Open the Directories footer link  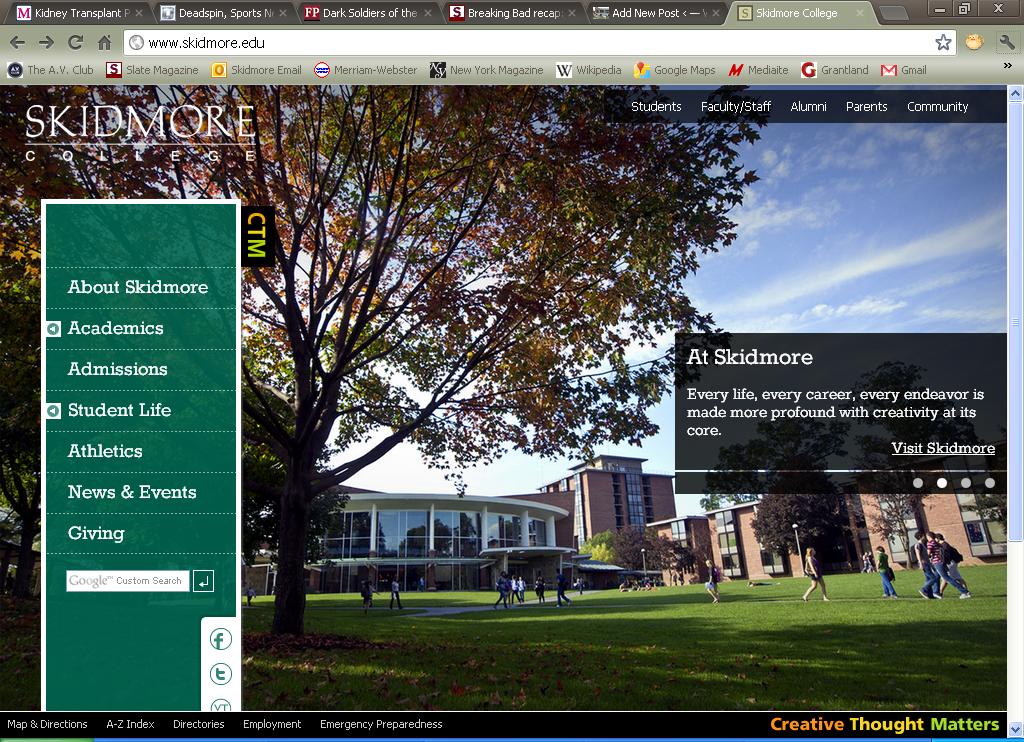click(199, 724)
